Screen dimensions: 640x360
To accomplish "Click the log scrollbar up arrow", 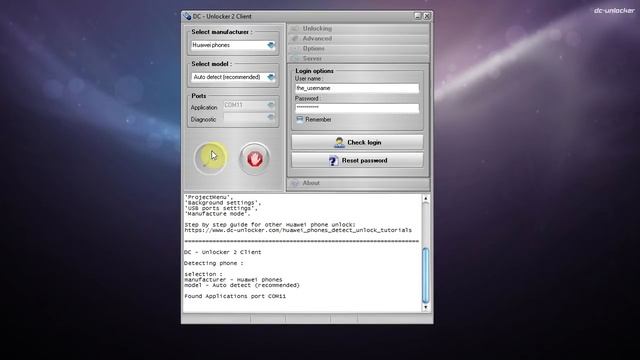I will pyautogui.click(x=426, y=199).
